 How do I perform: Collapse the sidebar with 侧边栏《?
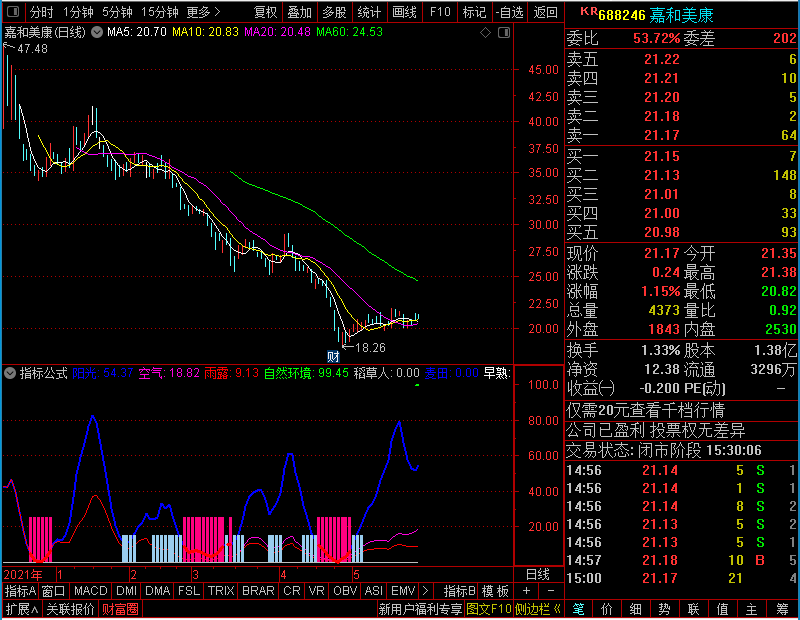coord(538,609)
